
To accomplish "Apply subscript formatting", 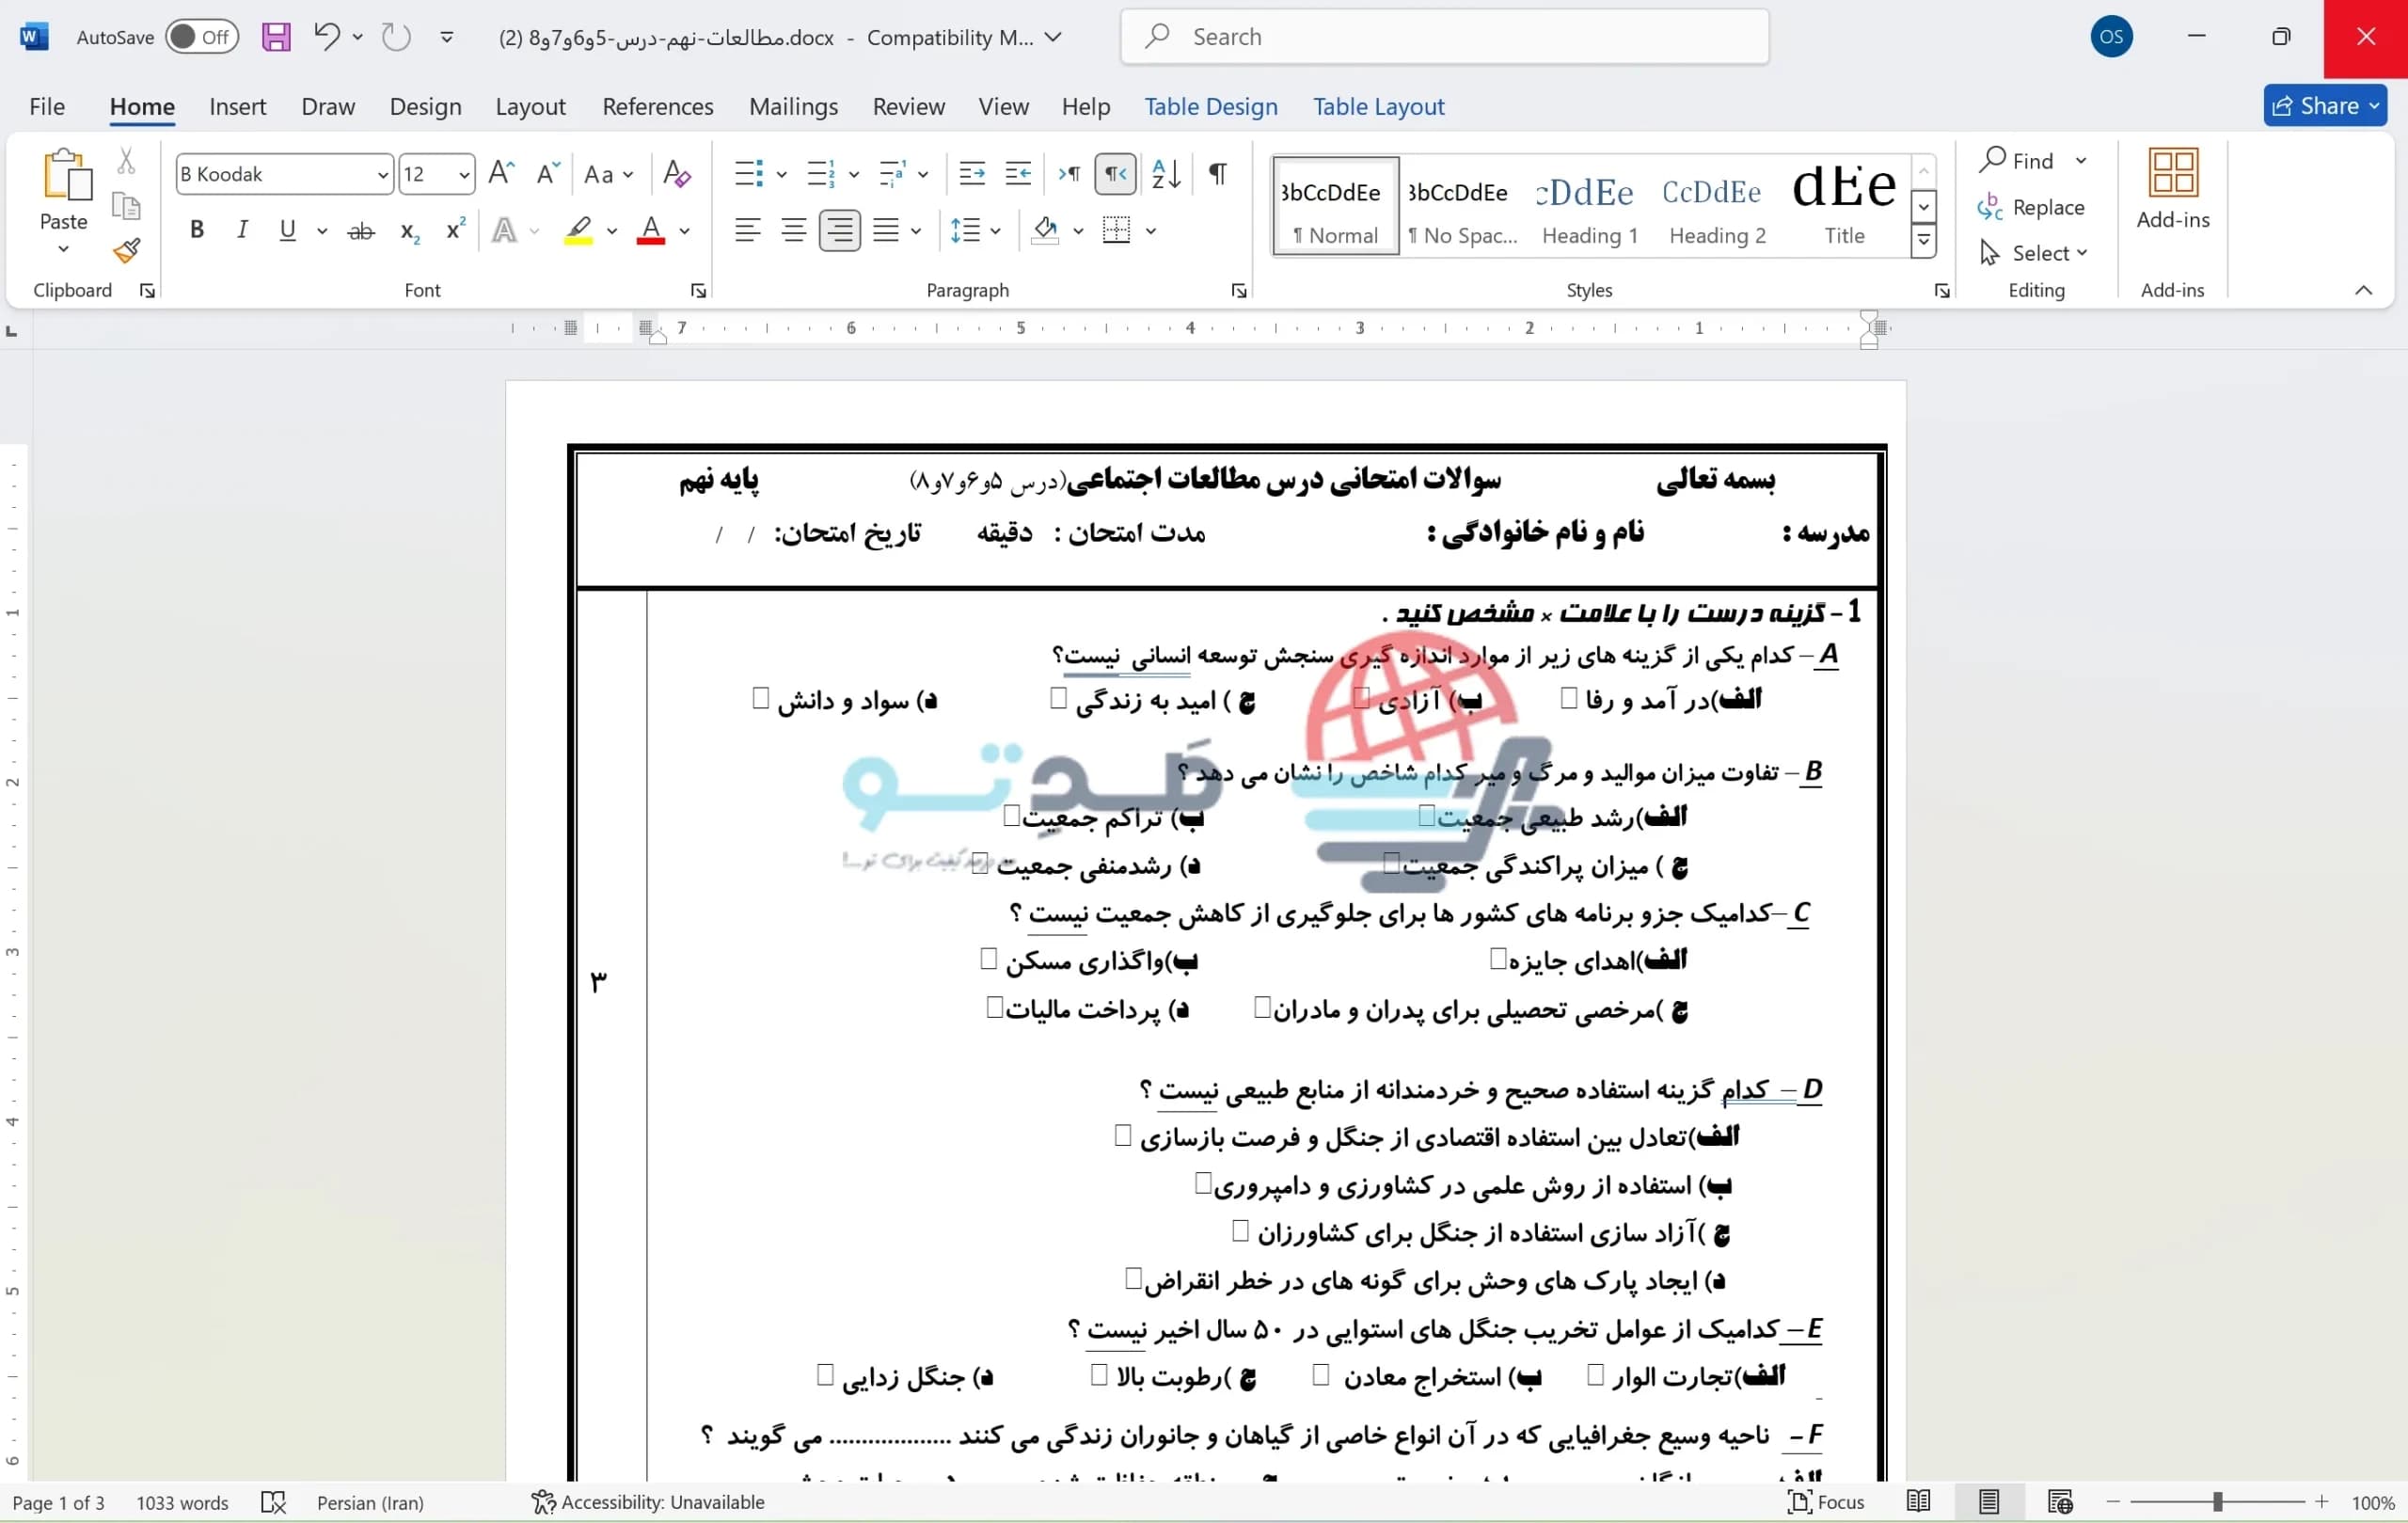I will click(x=409, y=231).
